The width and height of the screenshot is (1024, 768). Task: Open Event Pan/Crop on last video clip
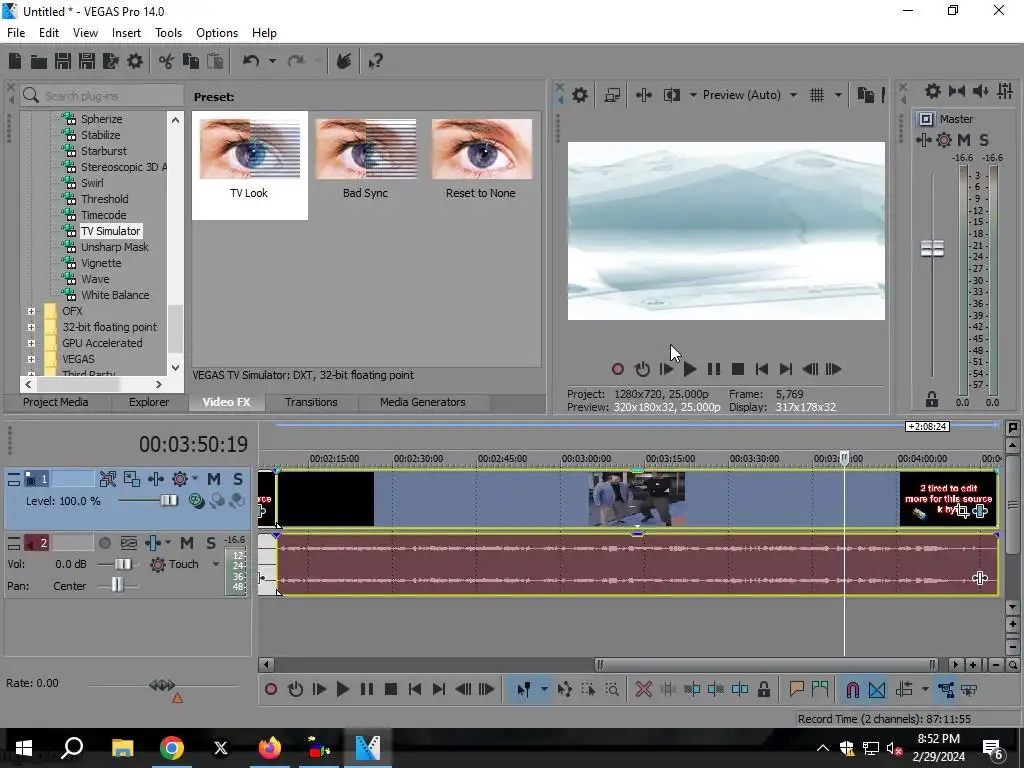962,511
